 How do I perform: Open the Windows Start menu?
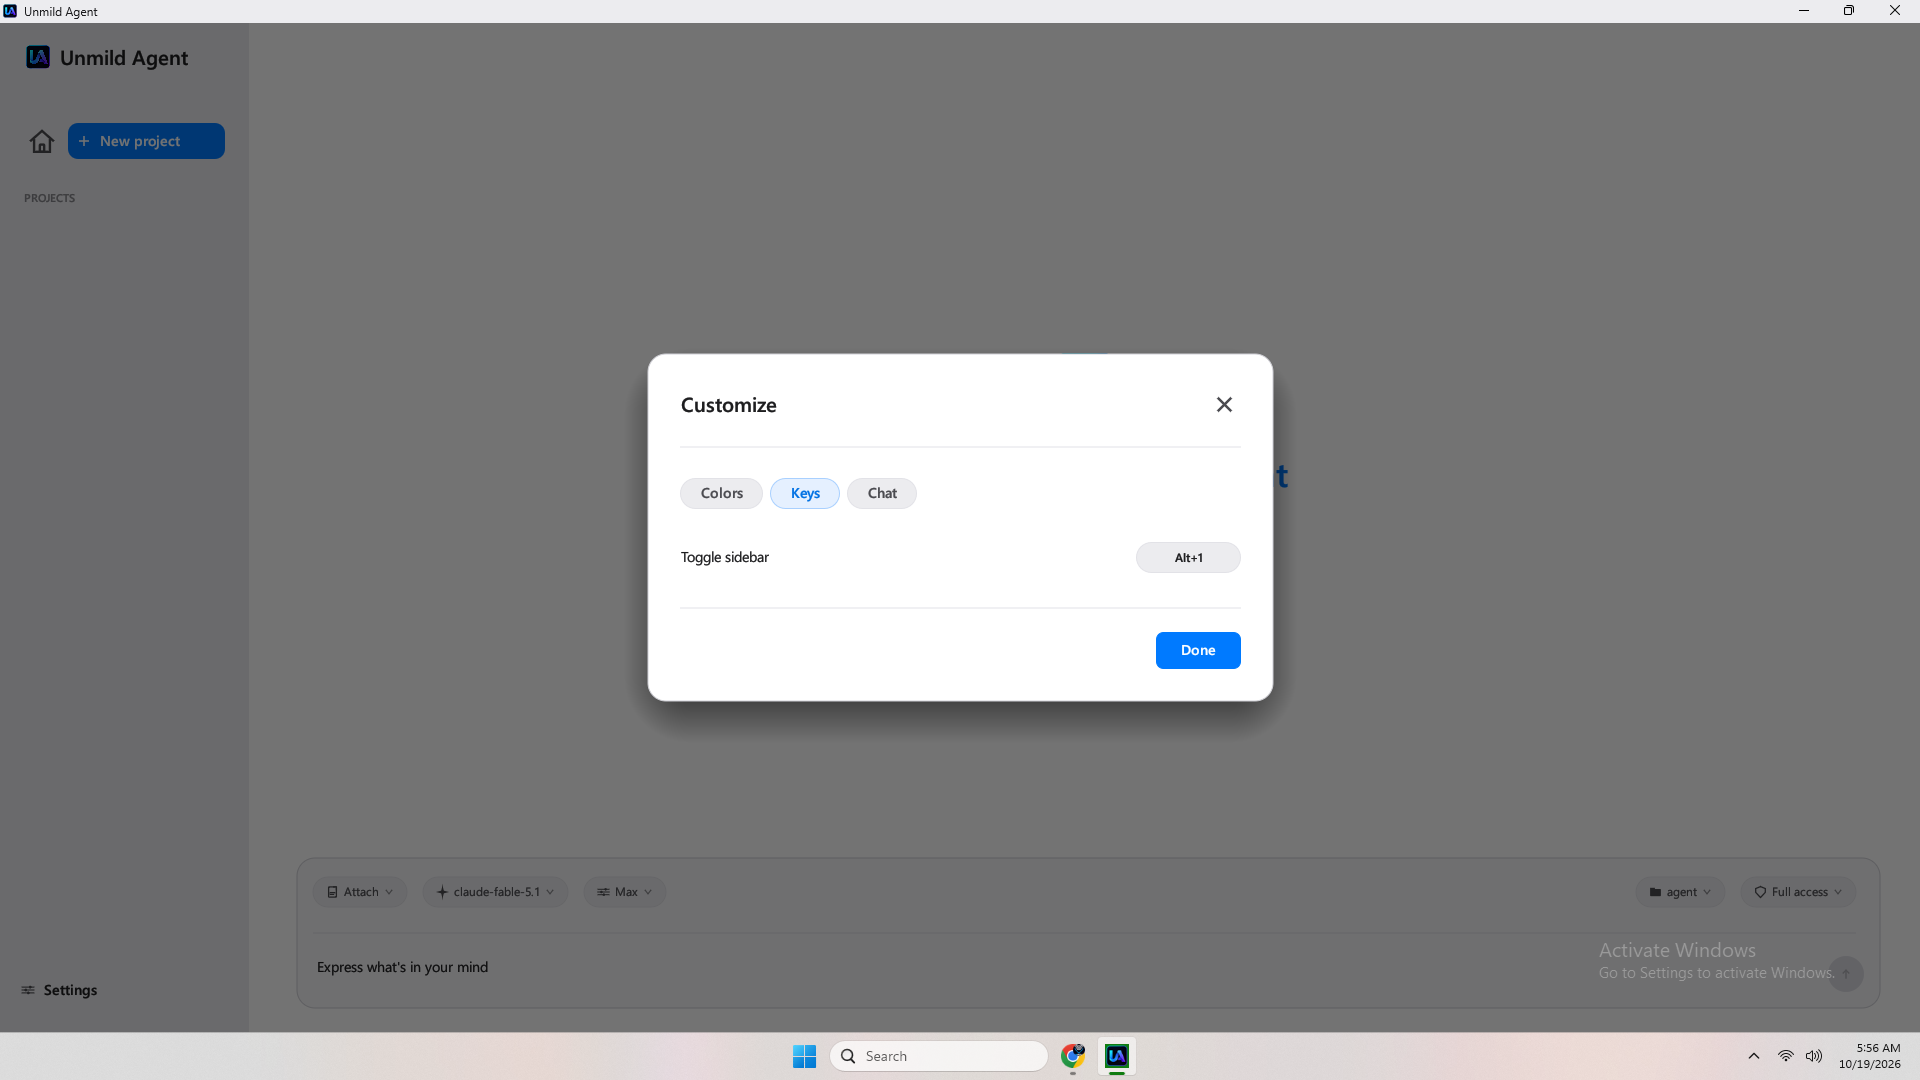pos(804,1056)
